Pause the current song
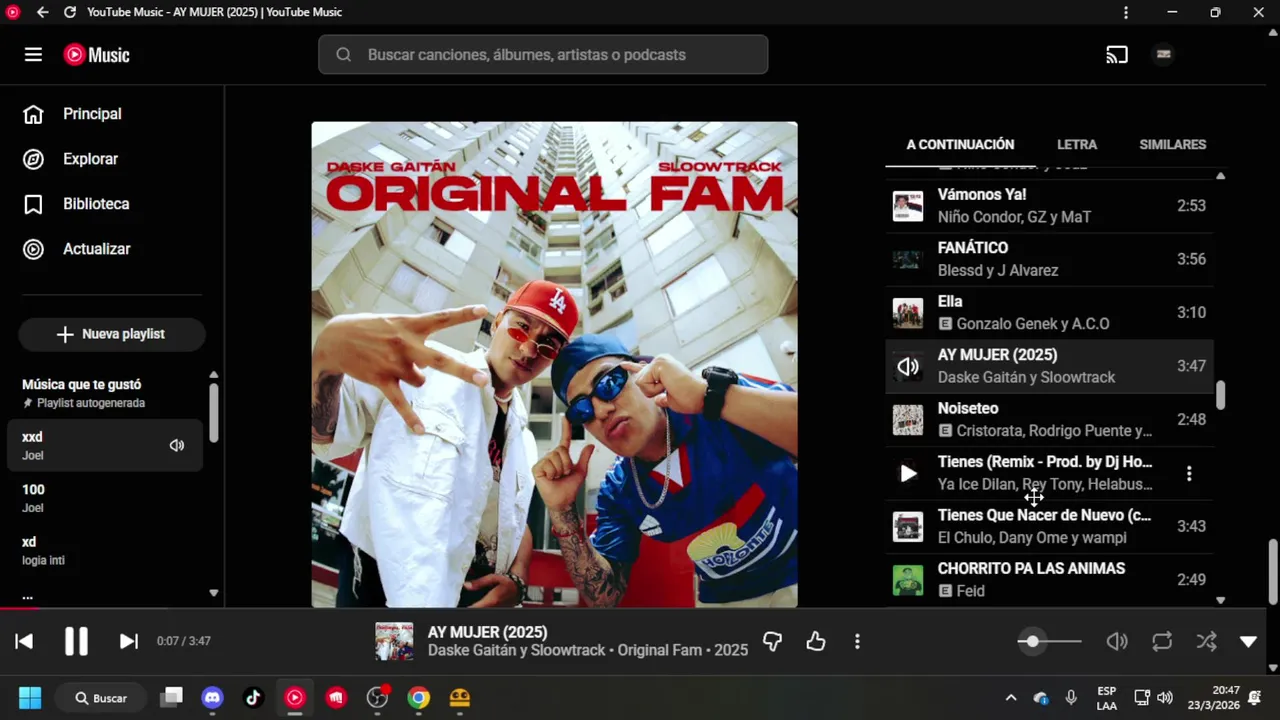 (77, 641)
